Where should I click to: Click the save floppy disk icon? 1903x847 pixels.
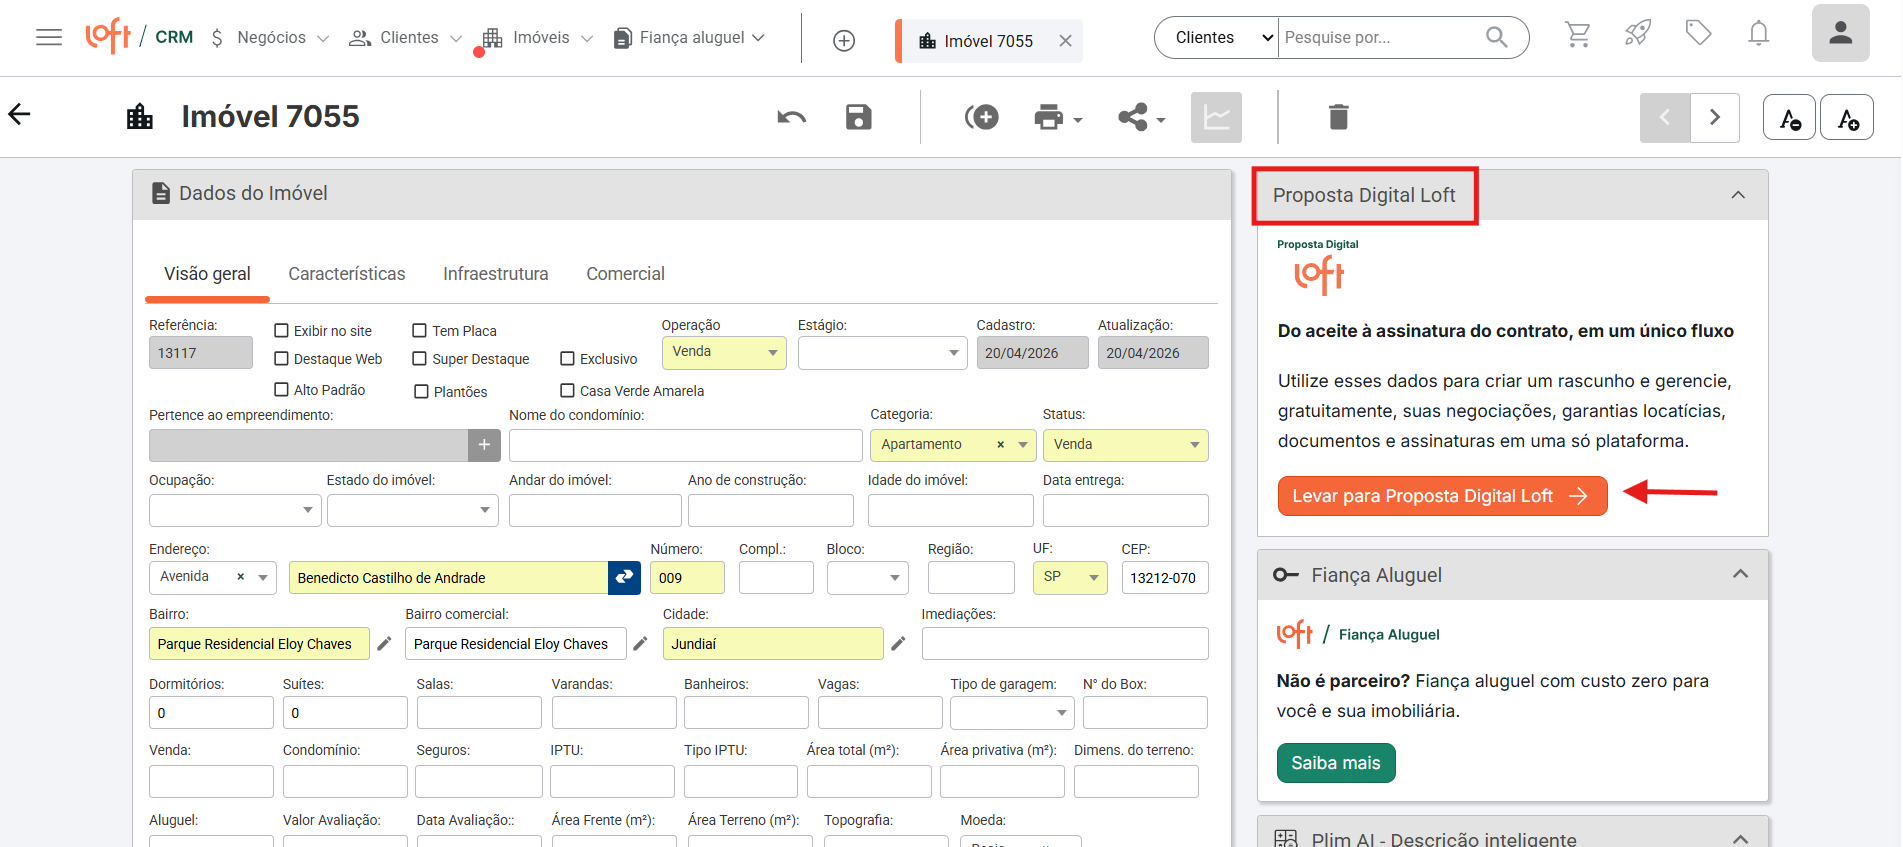[858, 117]
